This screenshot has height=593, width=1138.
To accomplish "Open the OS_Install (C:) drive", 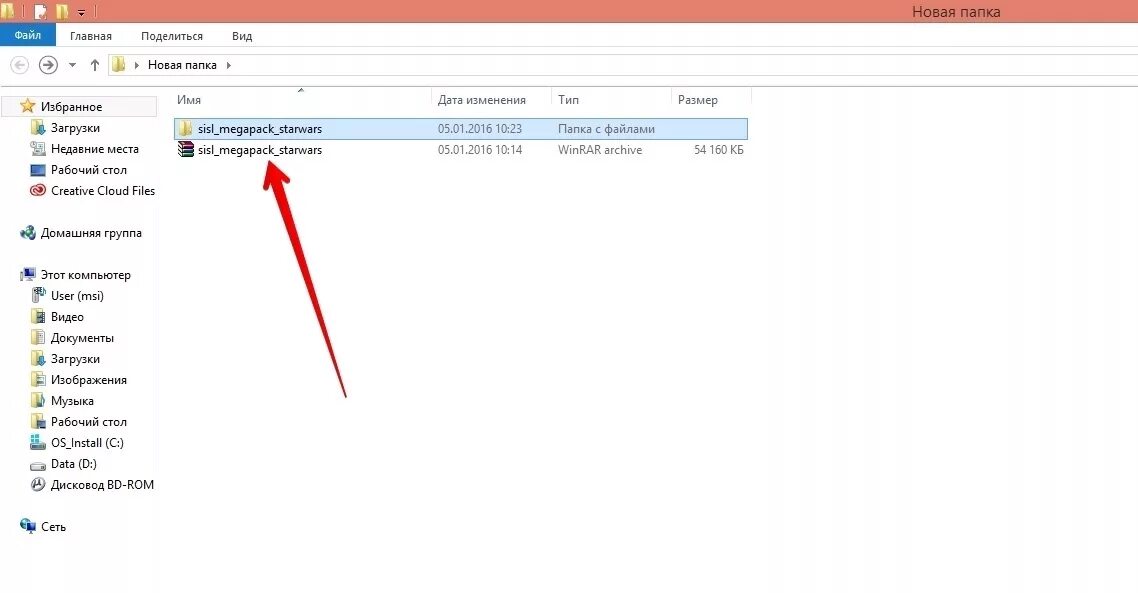I will point(87,443).
